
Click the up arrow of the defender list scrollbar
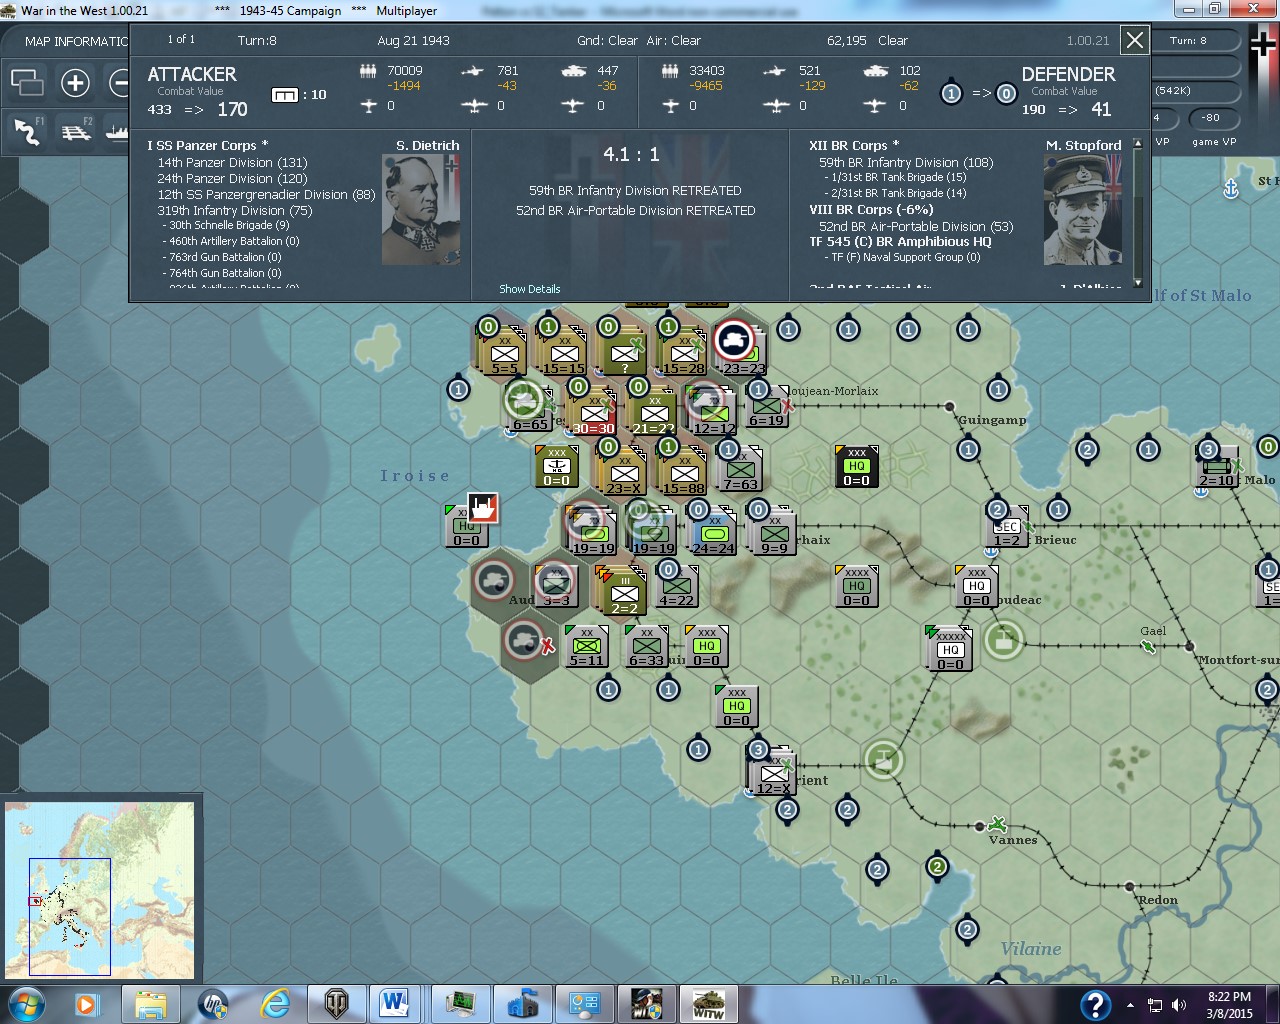tap(1137, 145)
